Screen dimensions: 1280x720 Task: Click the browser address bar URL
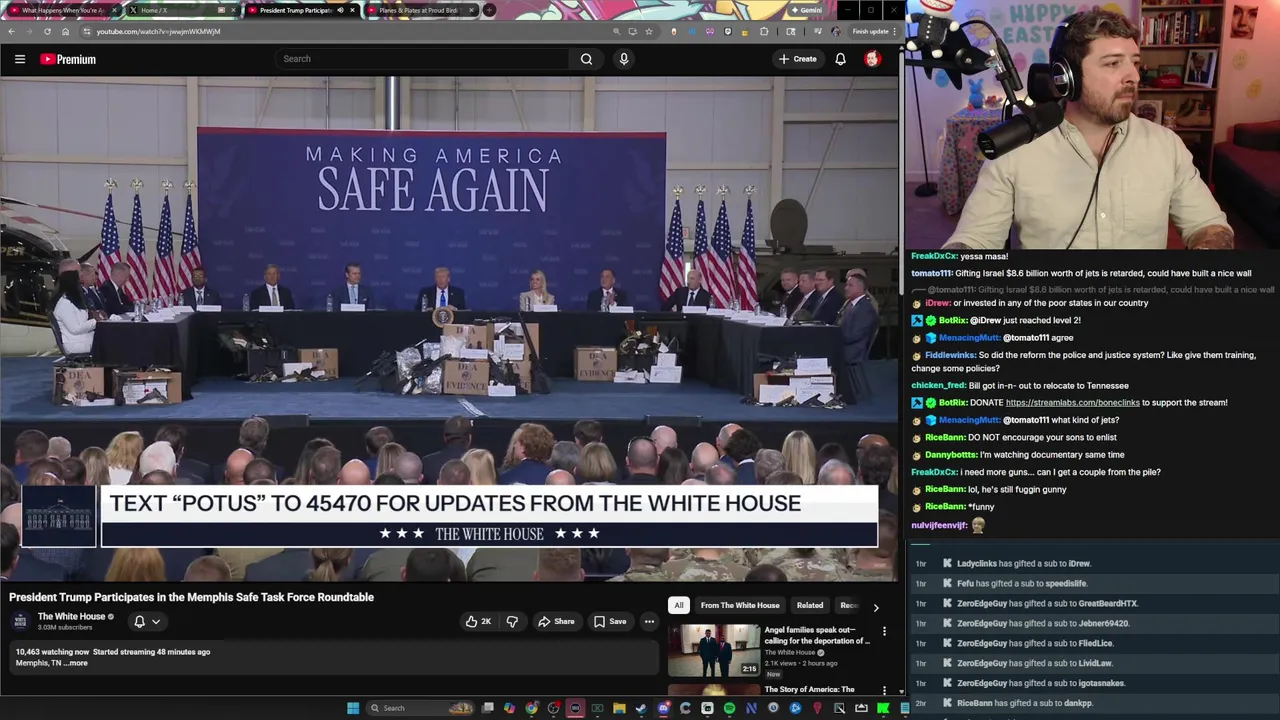(158, 31)
